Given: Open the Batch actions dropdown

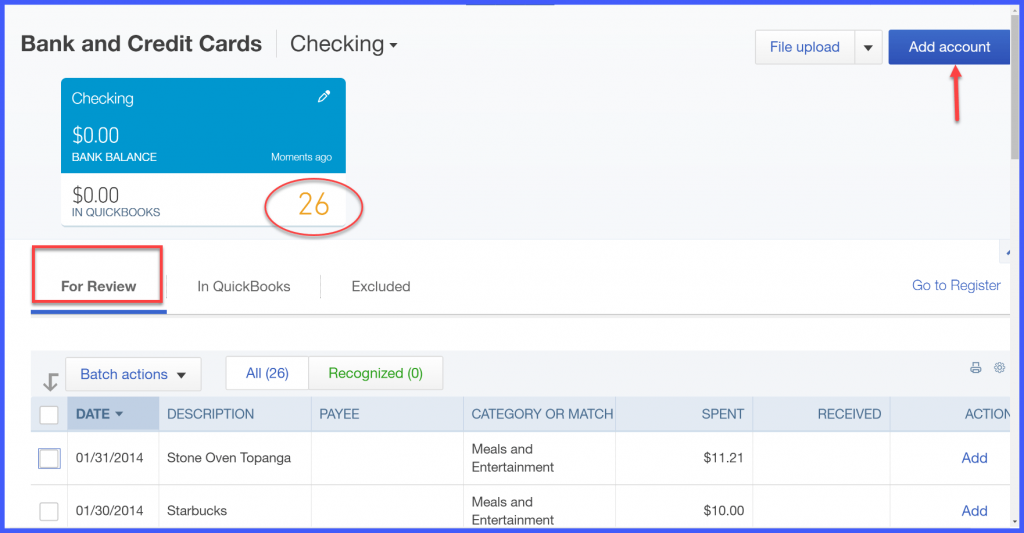Looking at the screenshot, I should [133, 374].
